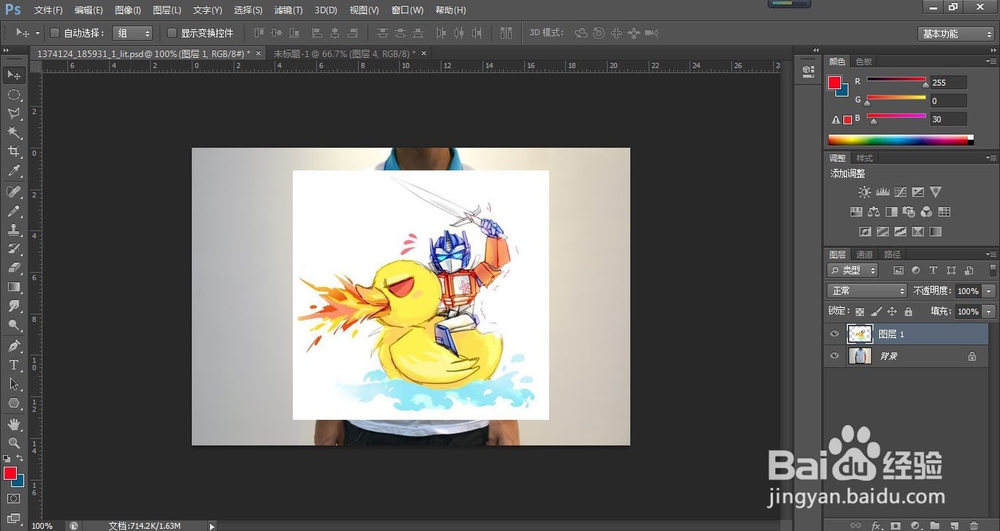1000x531 pixels.
Task: Add a Levels adjustment (histogram icon)
Action: coord(883,192)
